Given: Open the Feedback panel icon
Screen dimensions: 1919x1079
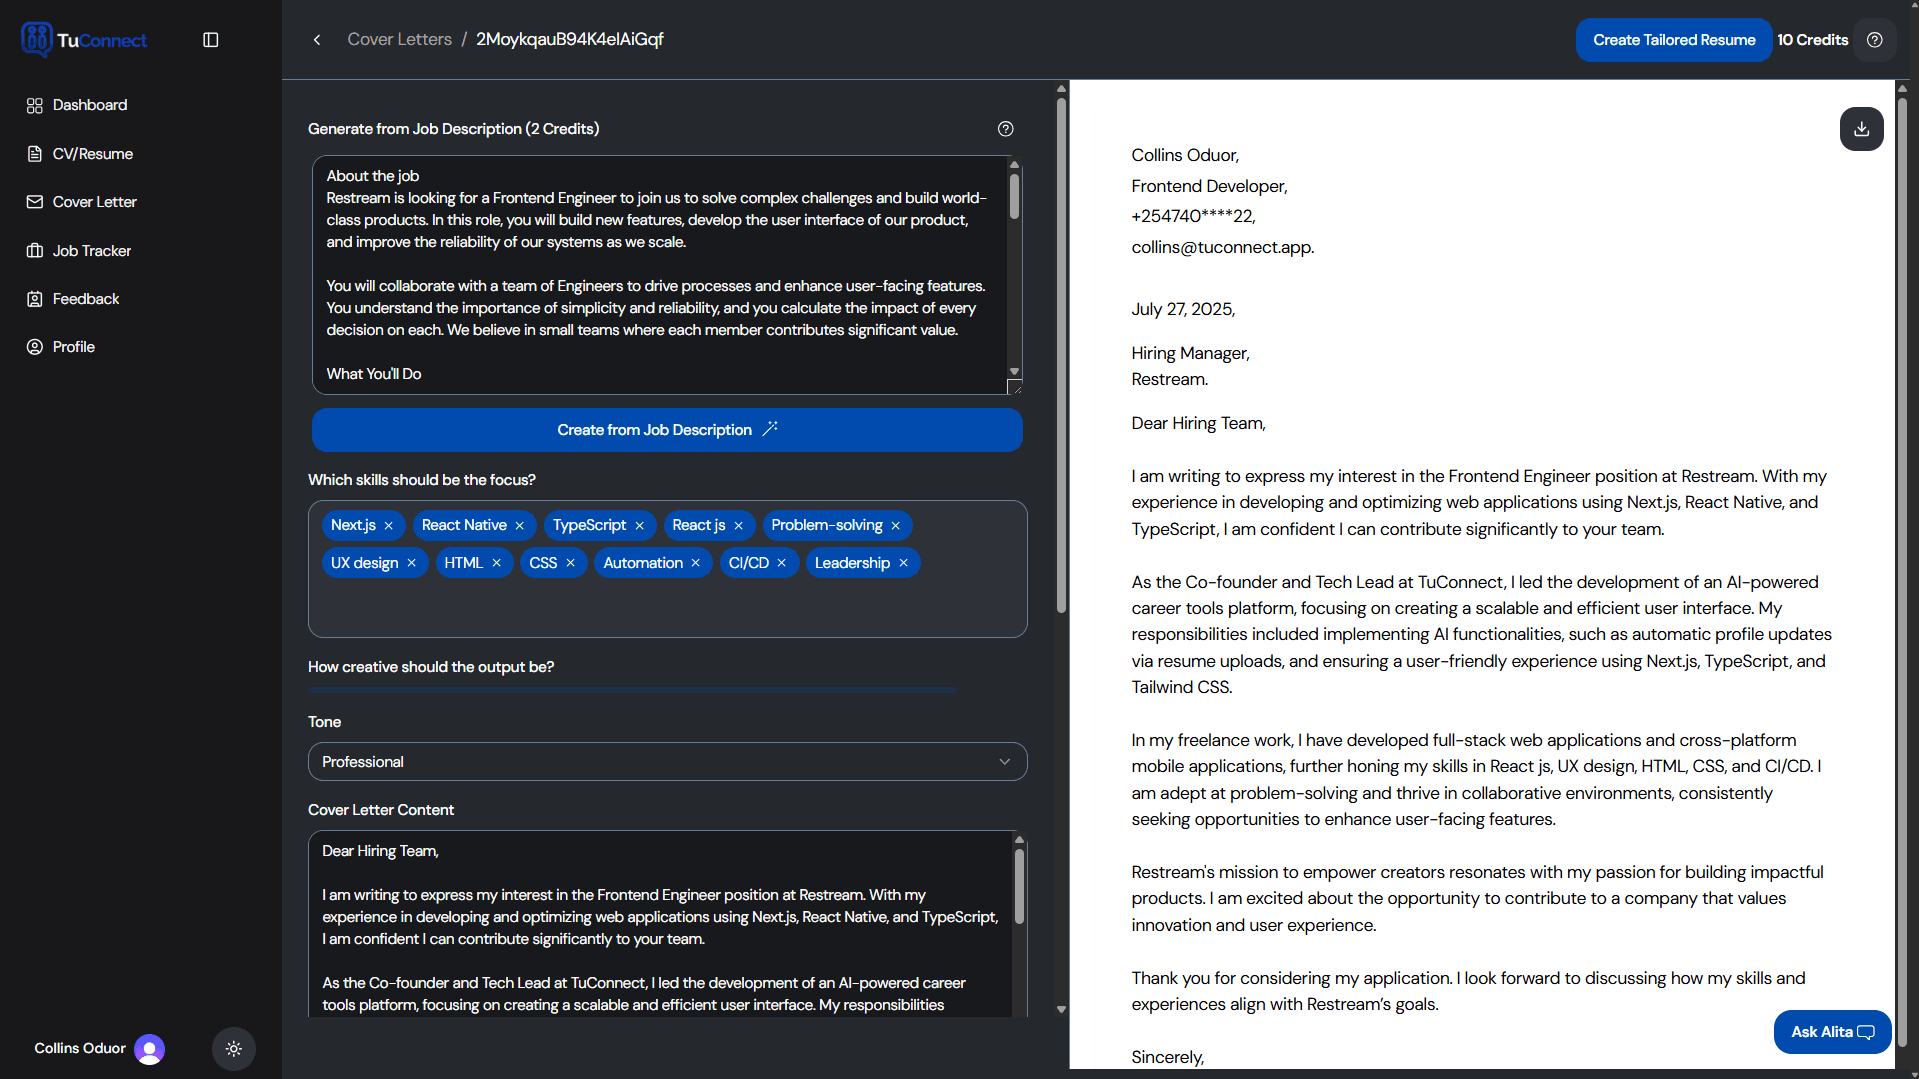Looking at the screenshot, I should 34,298.
